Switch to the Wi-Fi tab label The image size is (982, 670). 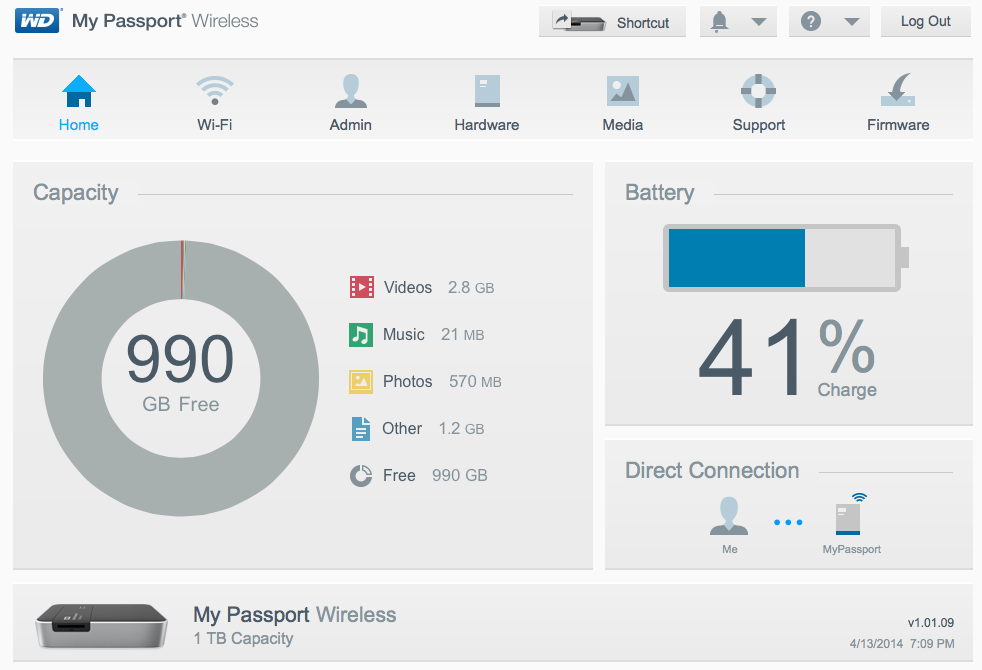214,125
